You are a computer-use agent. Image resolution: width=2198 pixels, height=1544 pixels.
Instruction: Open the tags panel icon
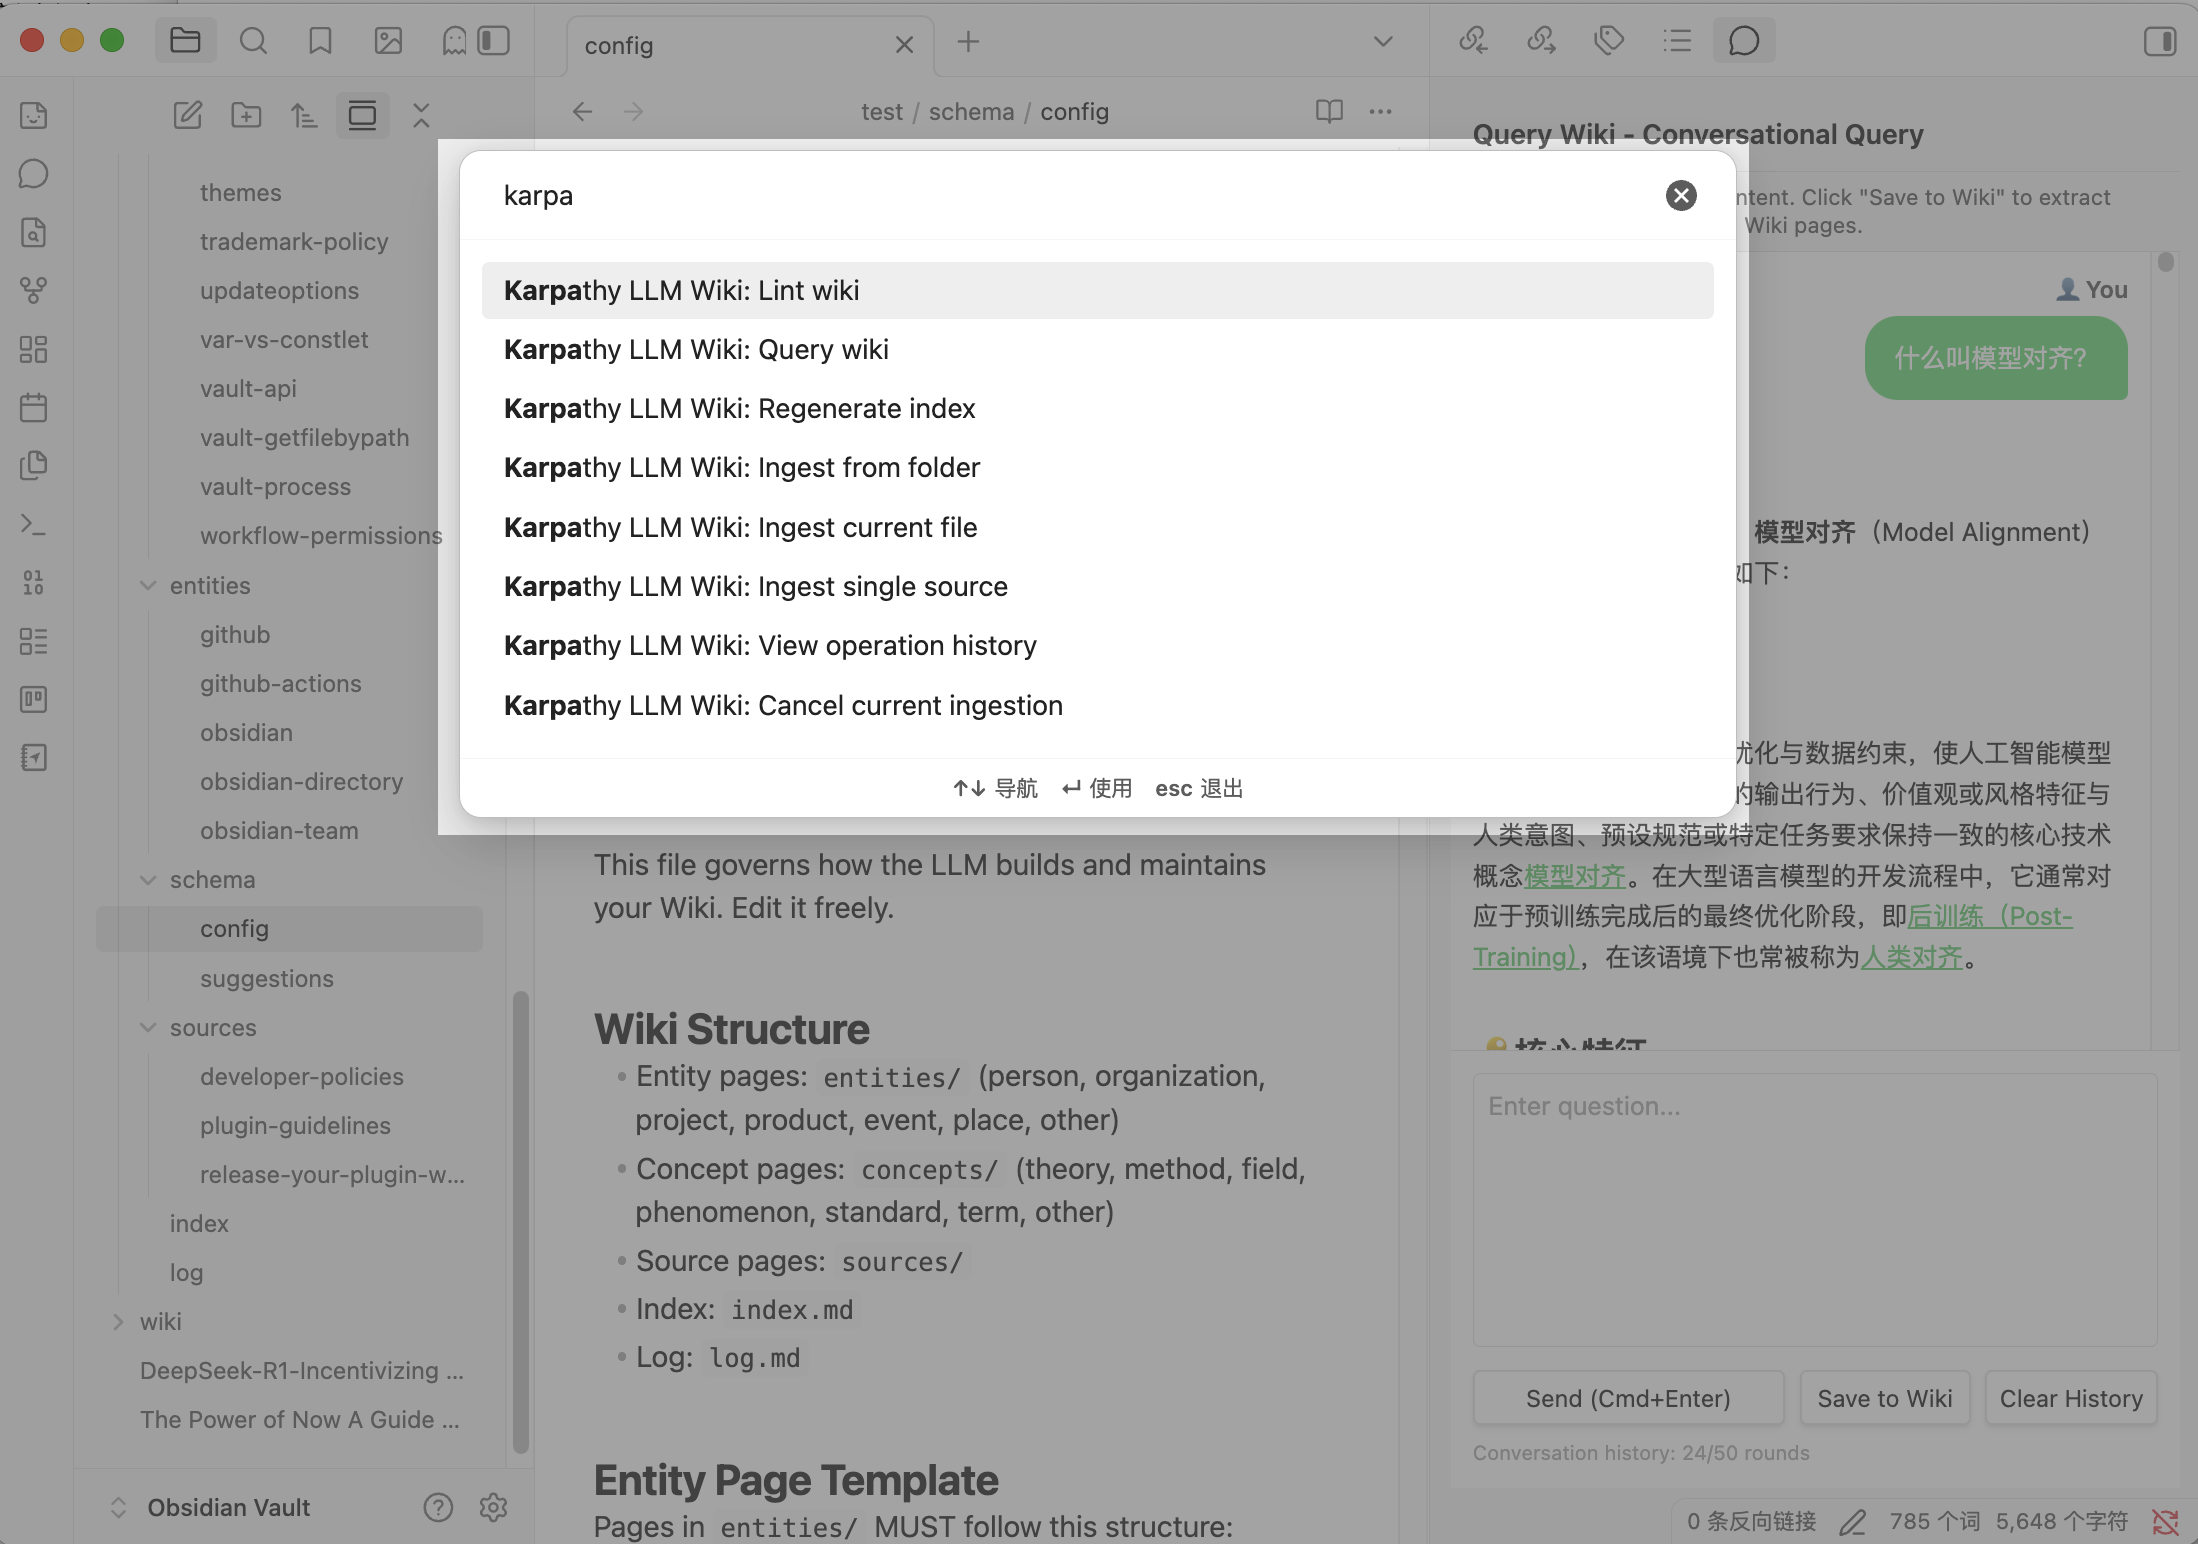pos(1609,41)
